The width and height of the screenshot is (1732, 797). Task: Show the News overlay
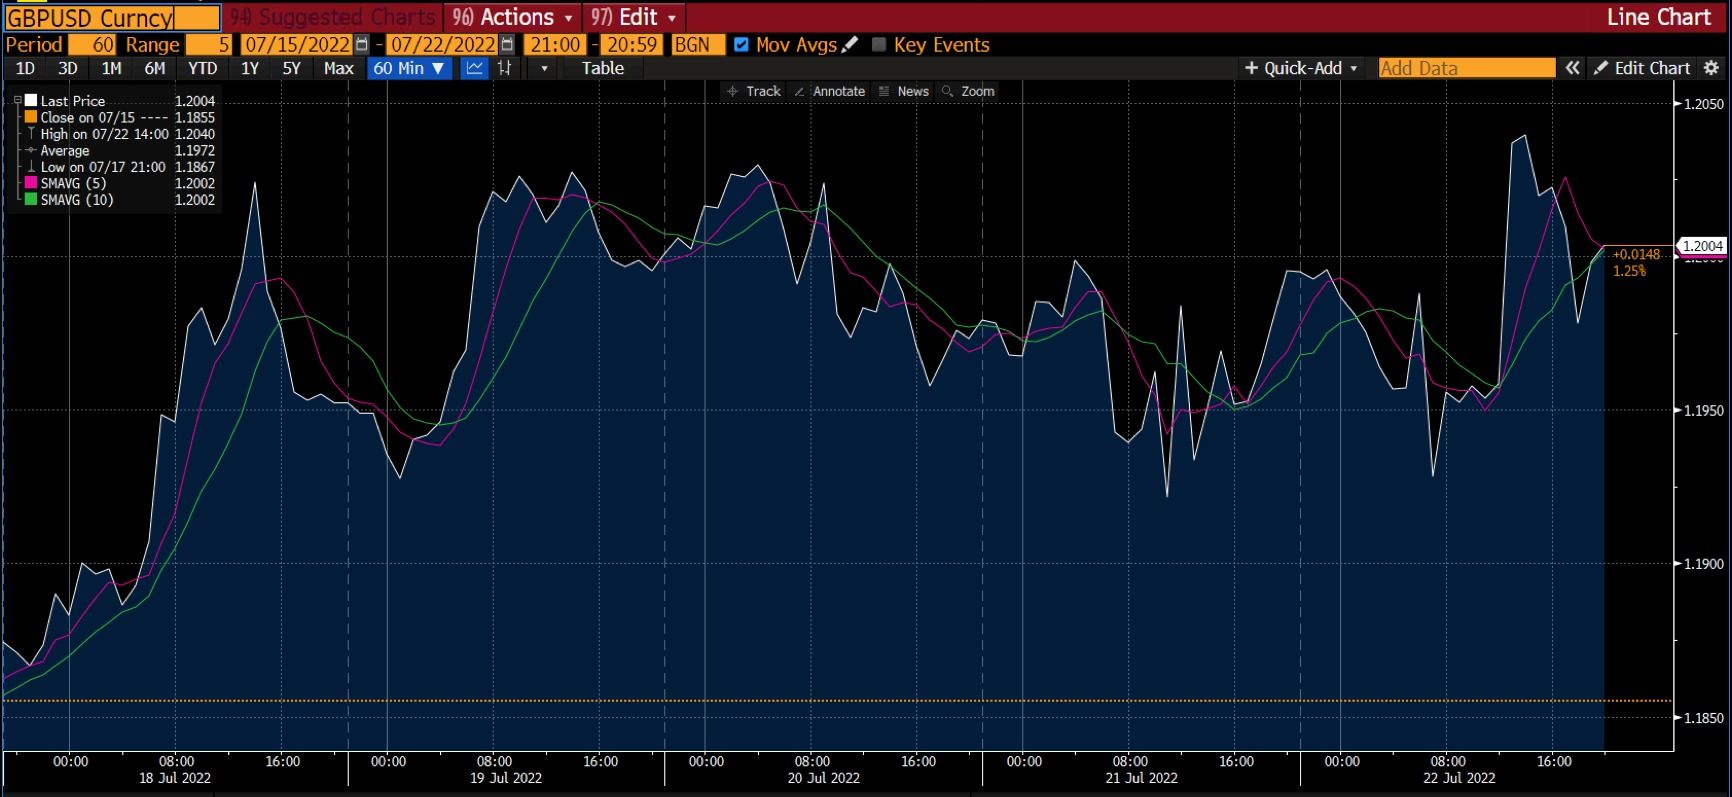(904, 91)
